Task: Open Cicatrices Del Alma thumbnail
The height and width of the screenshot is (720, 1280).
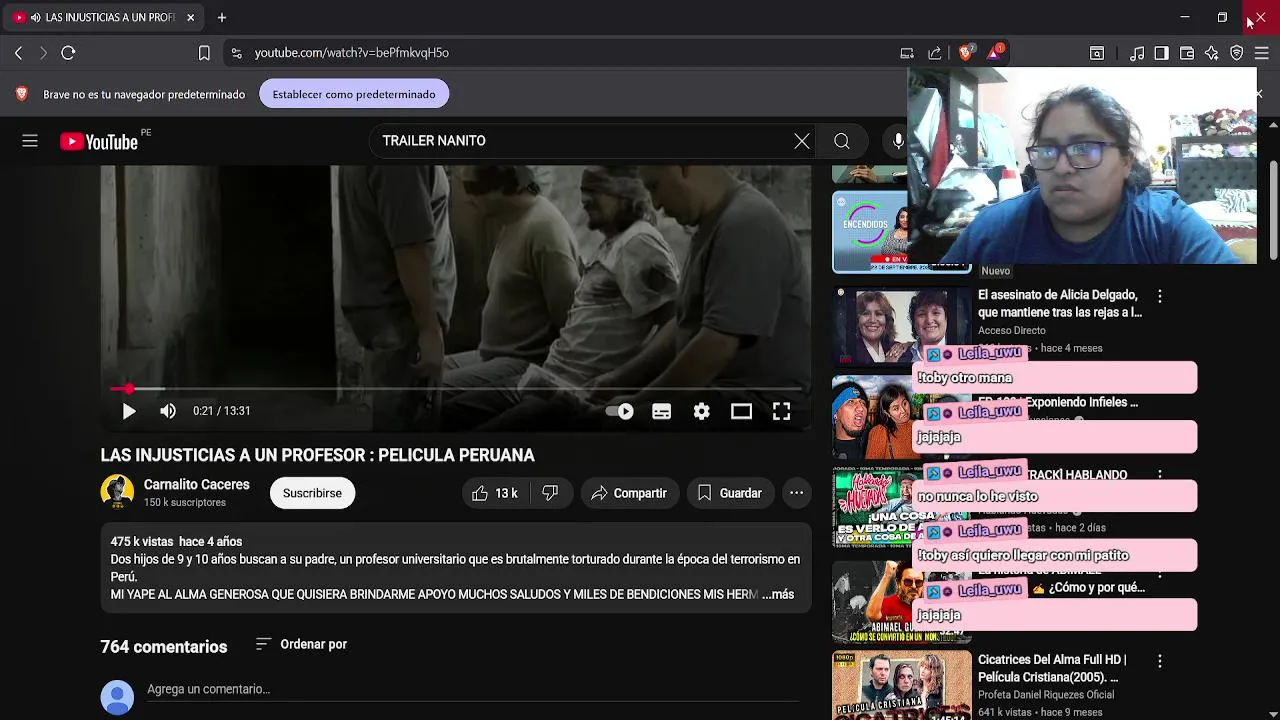Action: coord(901,686)
